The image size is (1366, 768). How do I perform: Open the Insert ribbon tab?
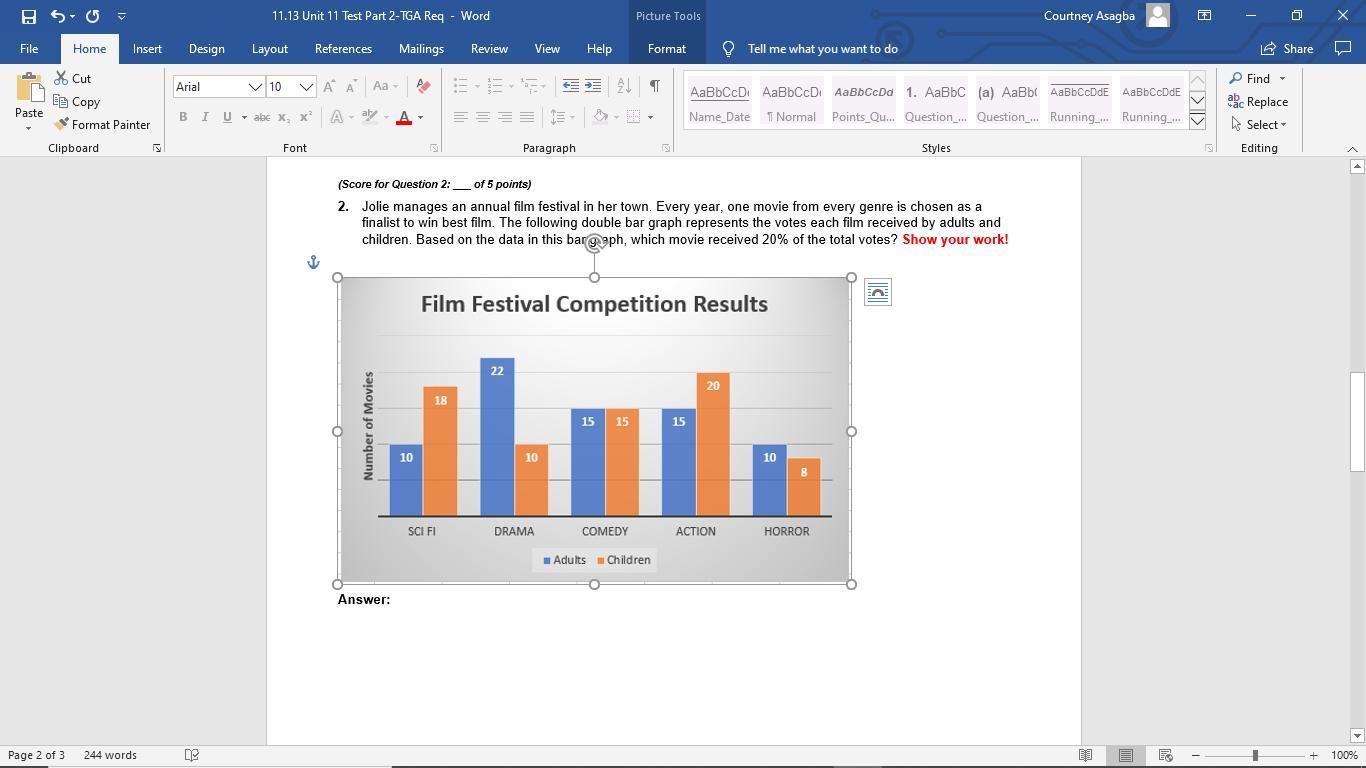coord(147,49)
